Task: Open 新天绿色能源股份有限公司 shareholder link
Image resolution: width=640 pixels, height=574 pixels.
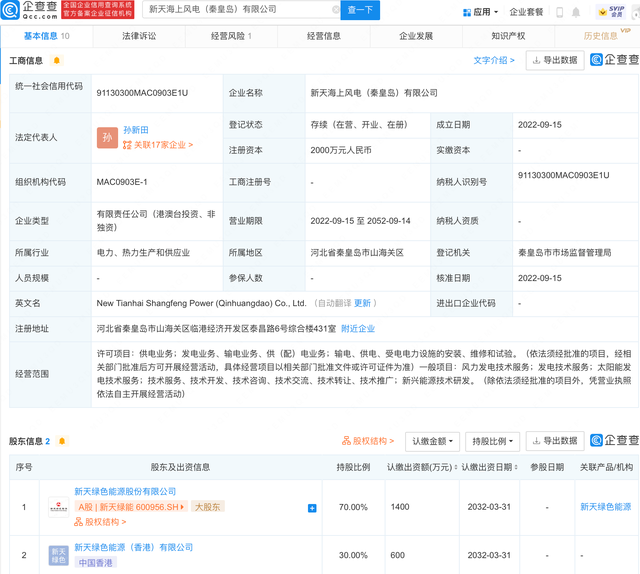Action: 125,492
